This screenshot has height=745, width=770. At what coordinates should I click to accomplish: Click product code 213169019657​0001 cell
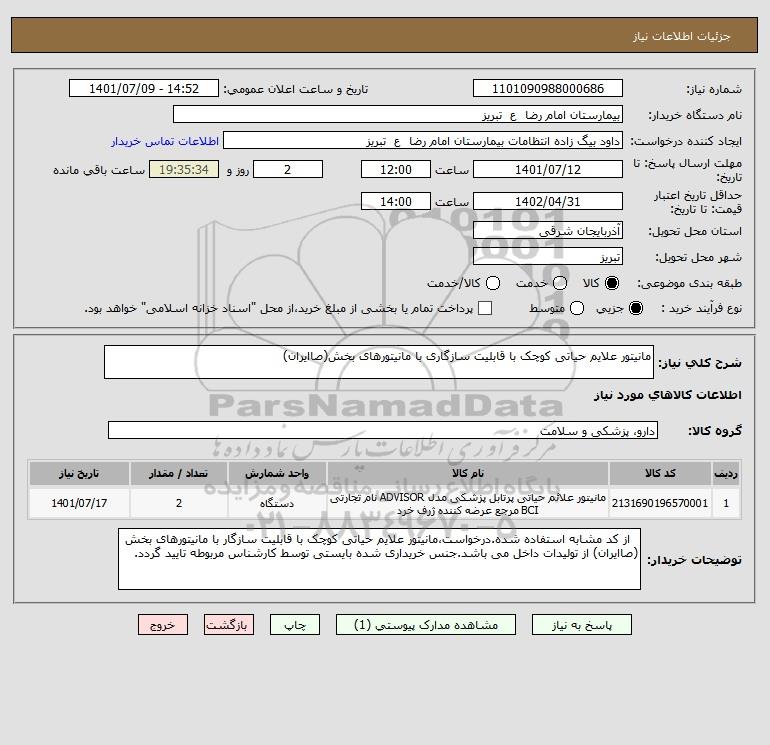pos(660,503)
